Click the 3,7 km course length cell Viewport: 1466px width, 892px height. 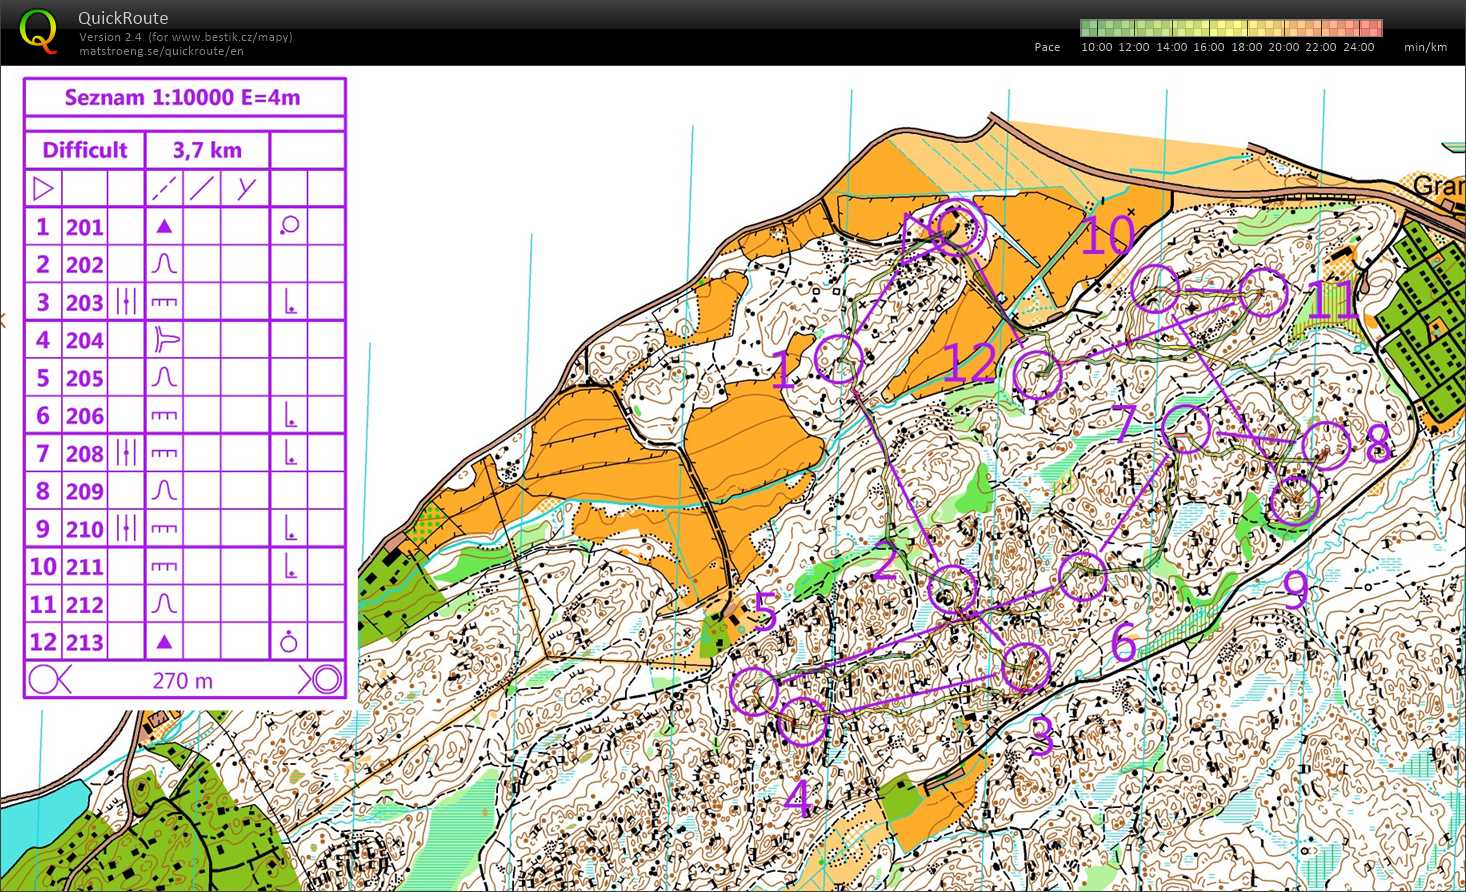click(x=207, y=150)
